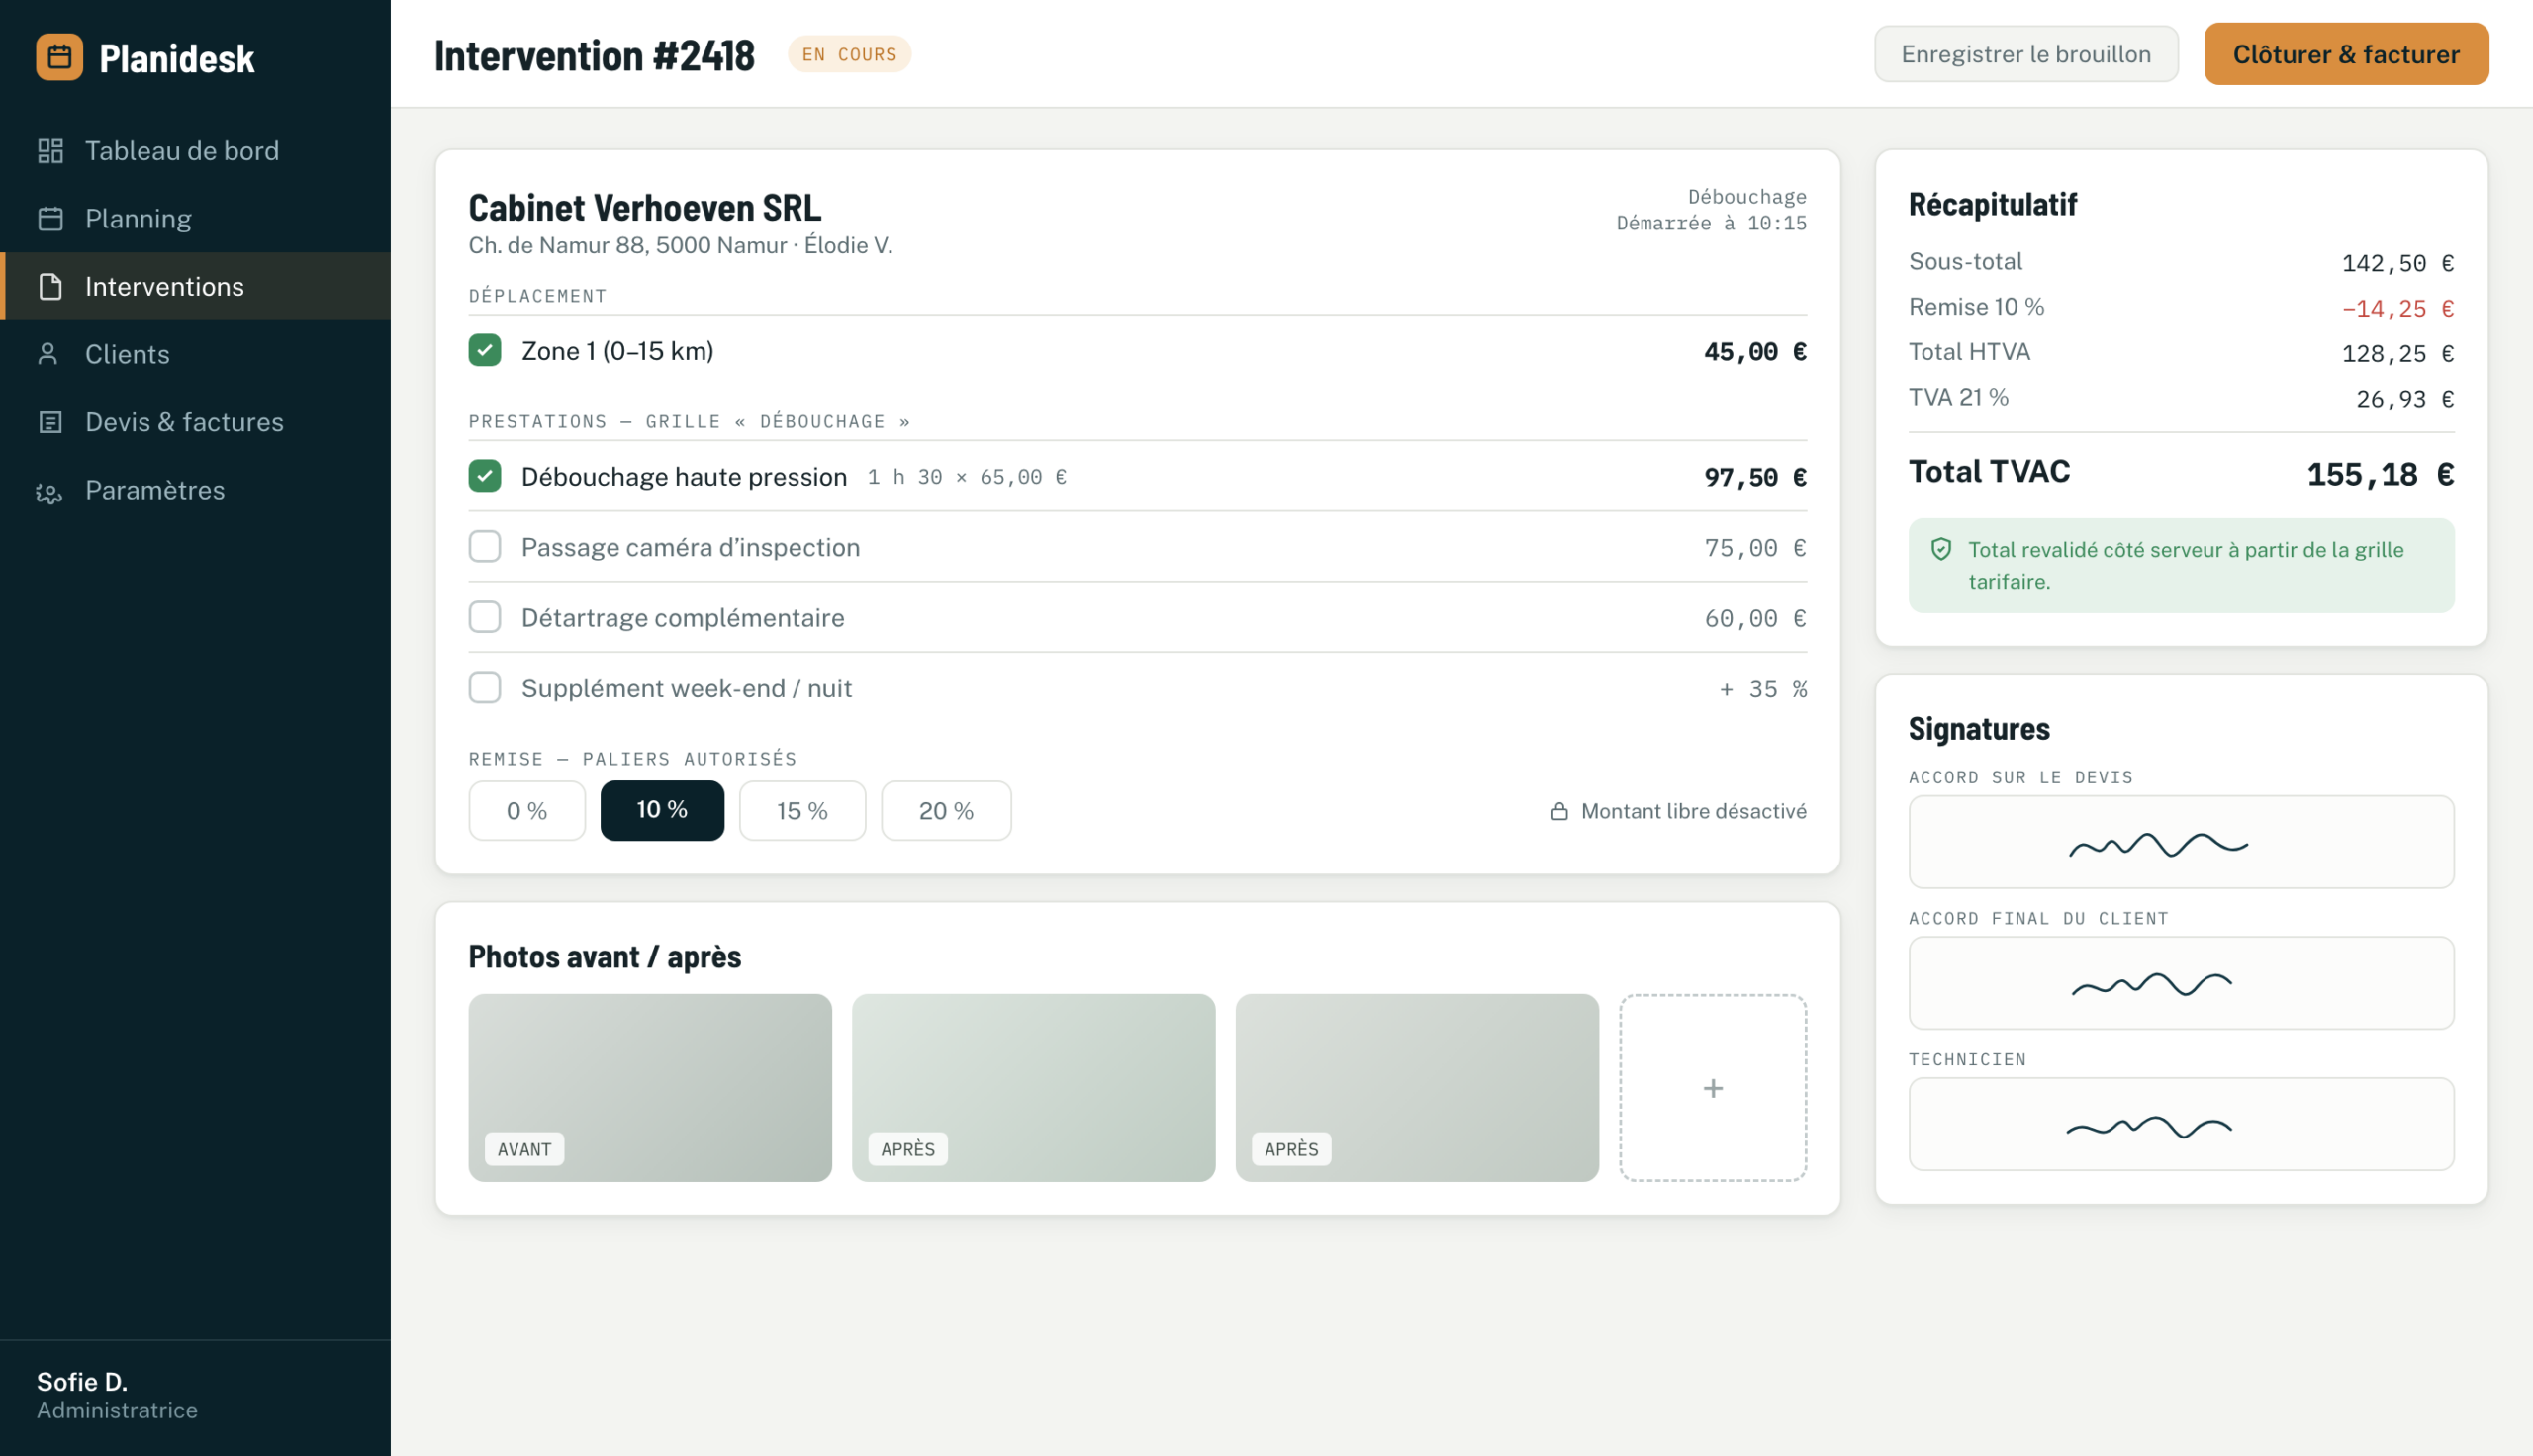Viewport: 2533px width, 1456px height.
Task: Click Clôturer & facturer button
Action: point(2346,54)
